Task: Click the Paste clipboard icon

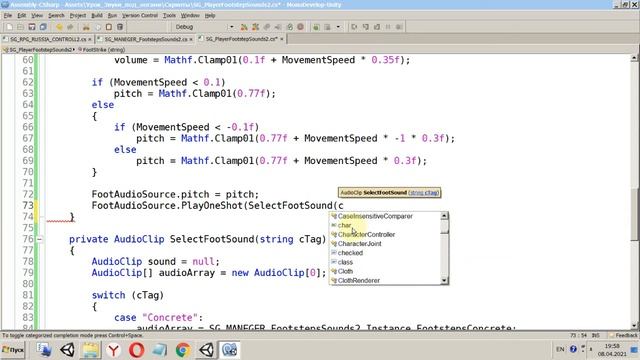Action: pos(109,27)
